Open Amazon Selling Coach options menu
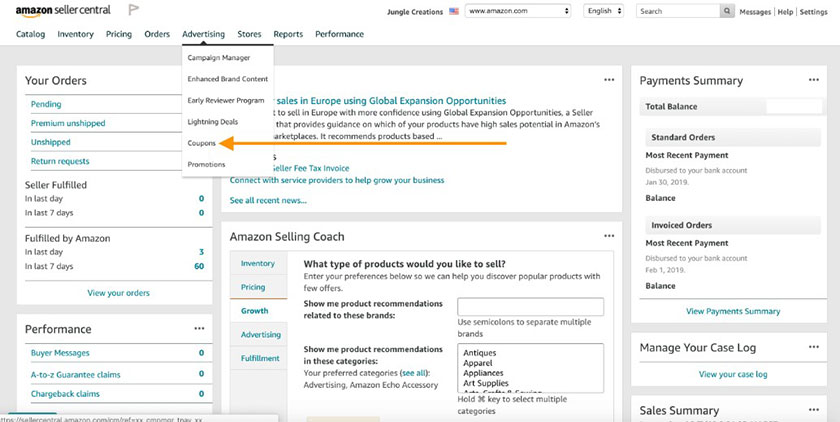Screen dimensions: 840x422 coord(609,236)
